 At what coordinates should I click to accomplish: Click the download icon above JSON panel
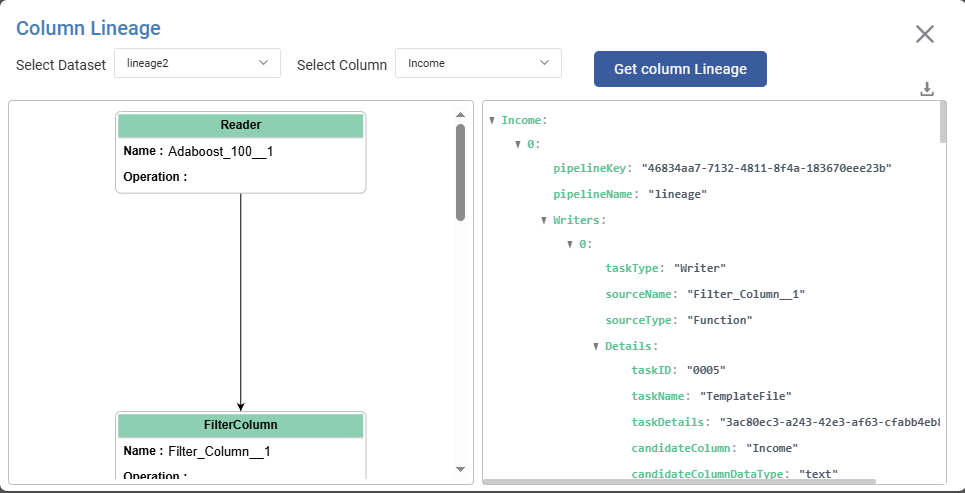927,89
